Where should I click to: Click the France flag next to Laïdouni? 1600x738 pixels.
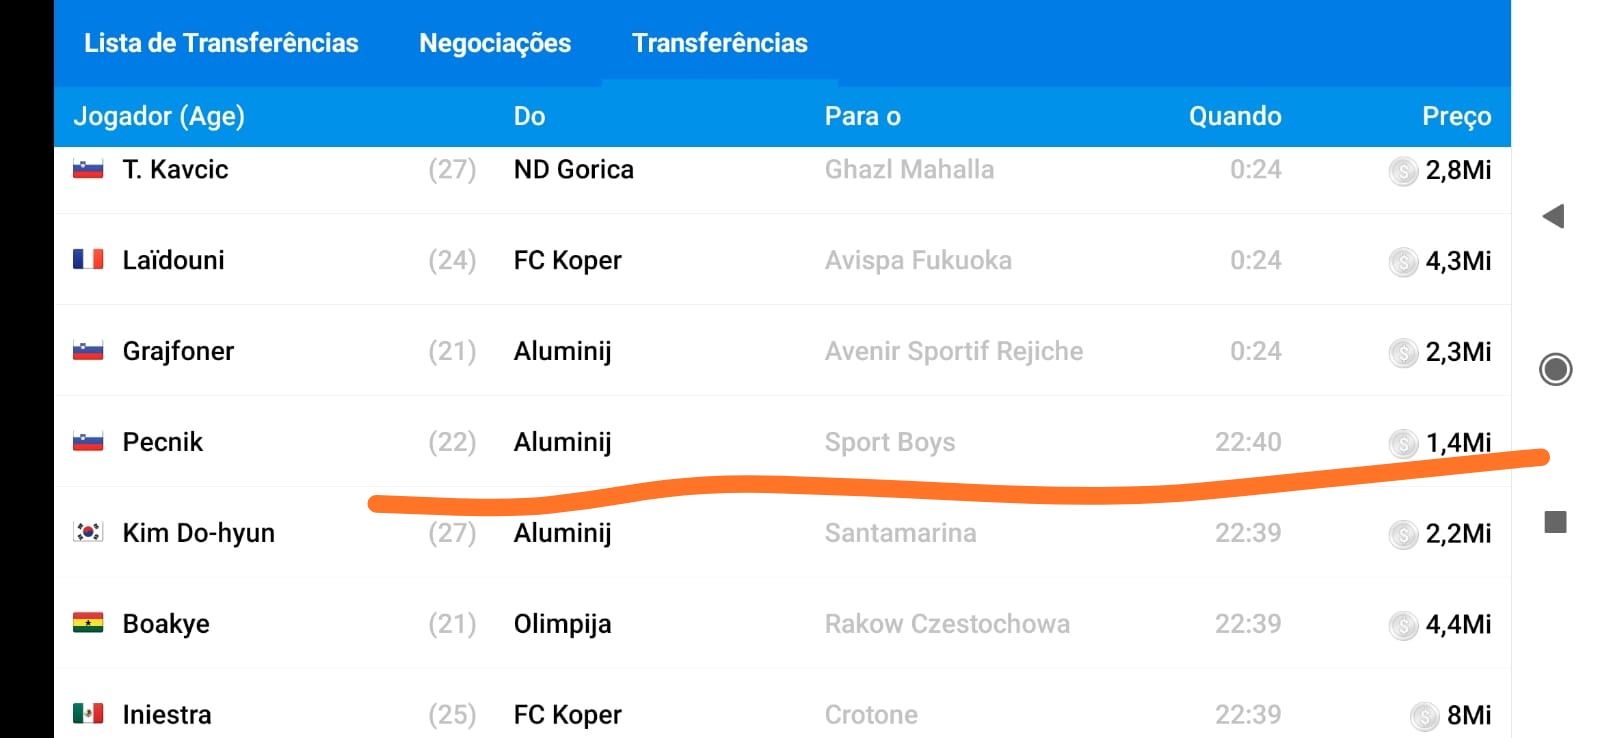pos(88,260)
